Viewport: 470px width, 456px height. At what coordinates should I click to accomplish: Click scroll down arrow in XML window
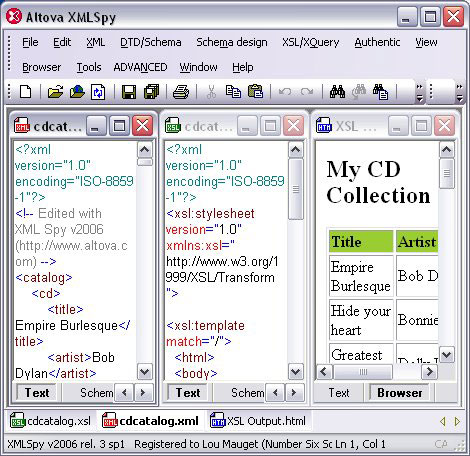click(x=145, y=371)
